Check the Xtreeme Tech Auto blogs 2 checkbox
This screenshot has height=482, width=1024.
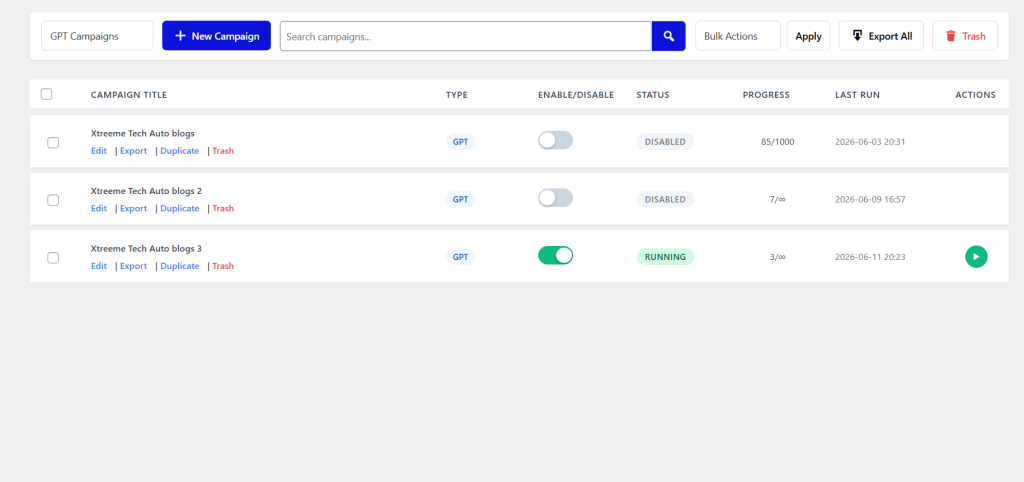tap(53, 200)
